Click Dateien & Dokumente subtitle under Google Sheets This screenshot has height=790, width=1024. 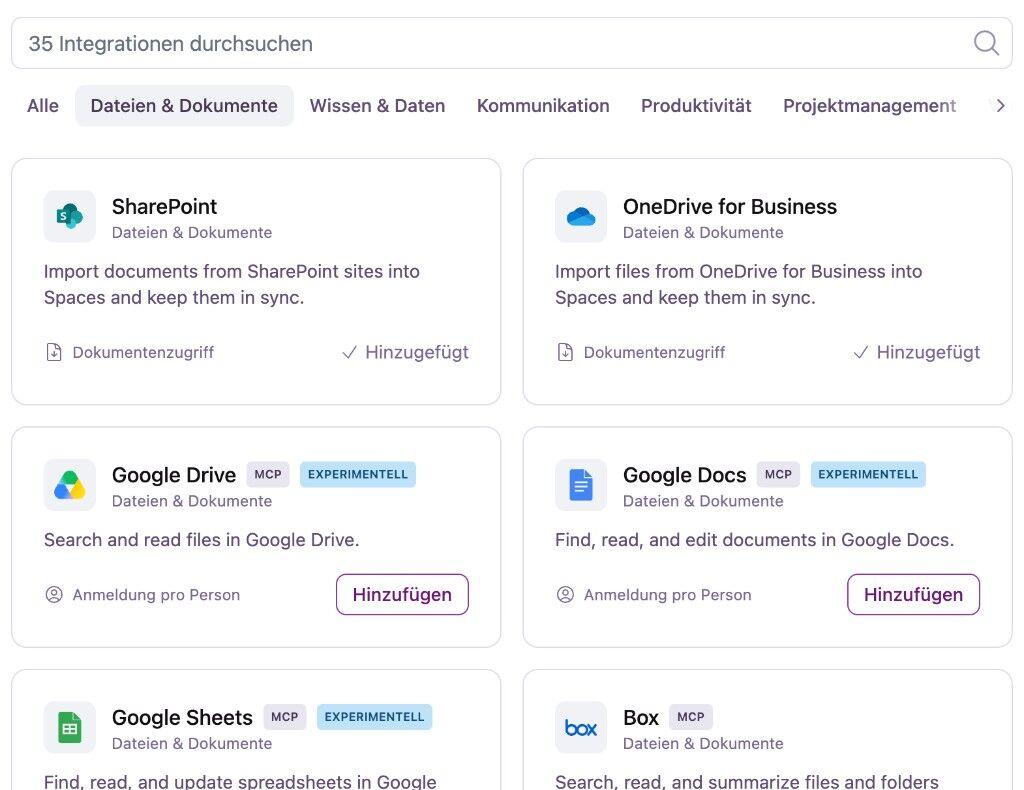coord(192,744)
